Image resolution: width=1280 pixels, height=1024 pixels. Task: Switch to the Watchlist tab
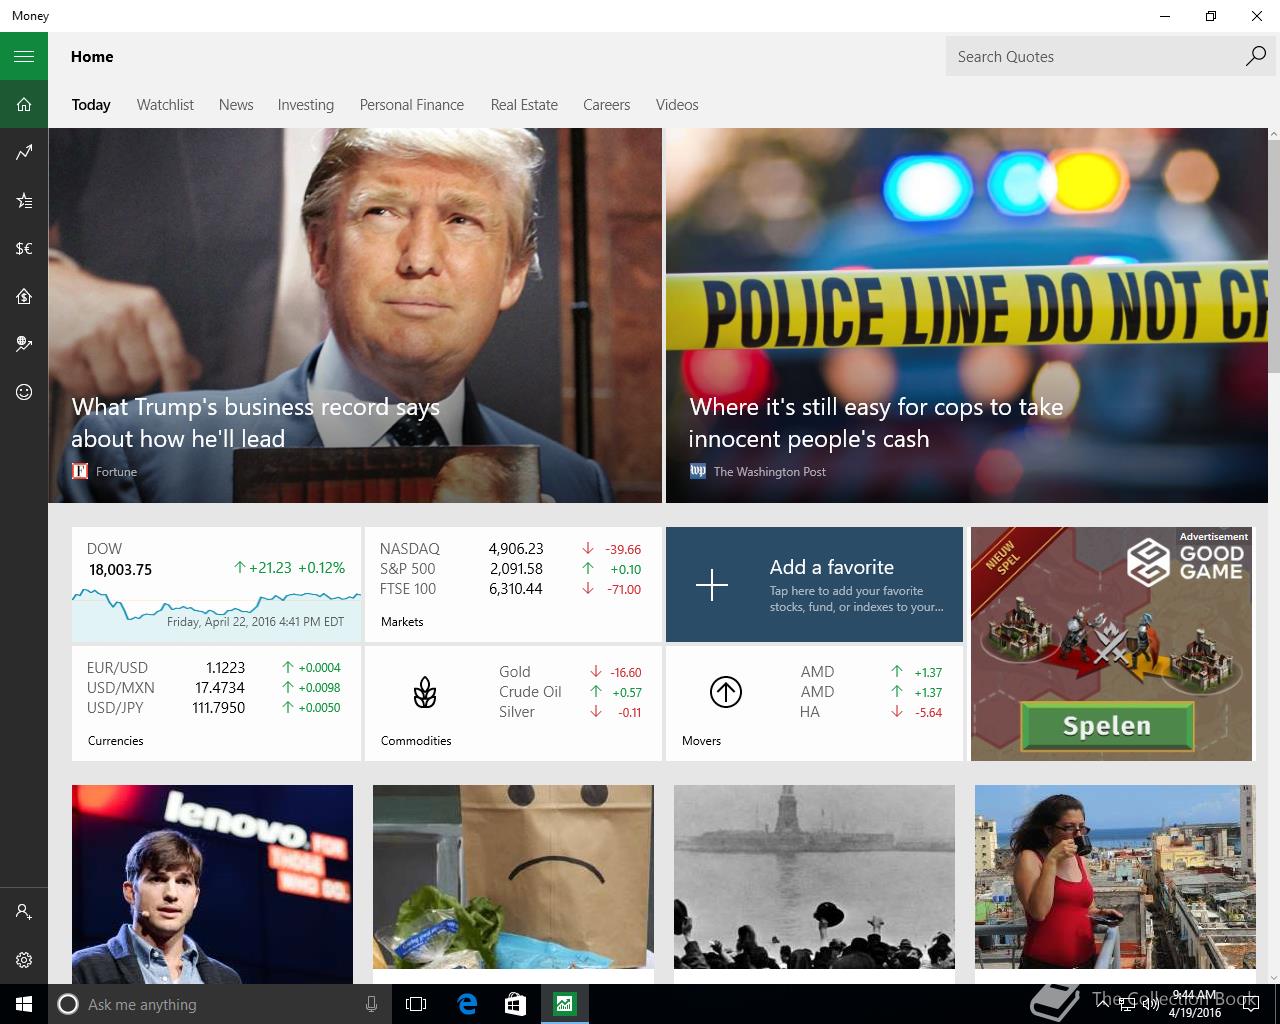pyautogui.click(x=165, y=104)
